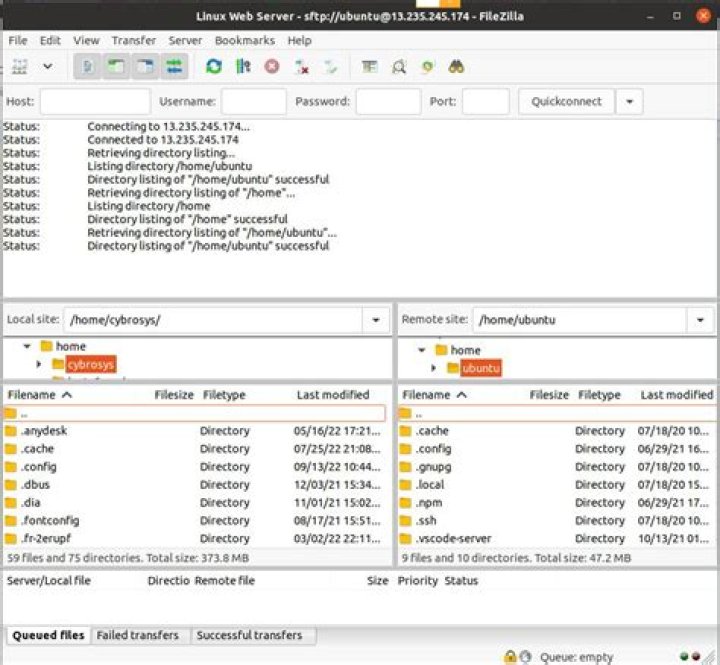Switch to the Failed transfers tab

pyautogui.click(x=137, y=635)
